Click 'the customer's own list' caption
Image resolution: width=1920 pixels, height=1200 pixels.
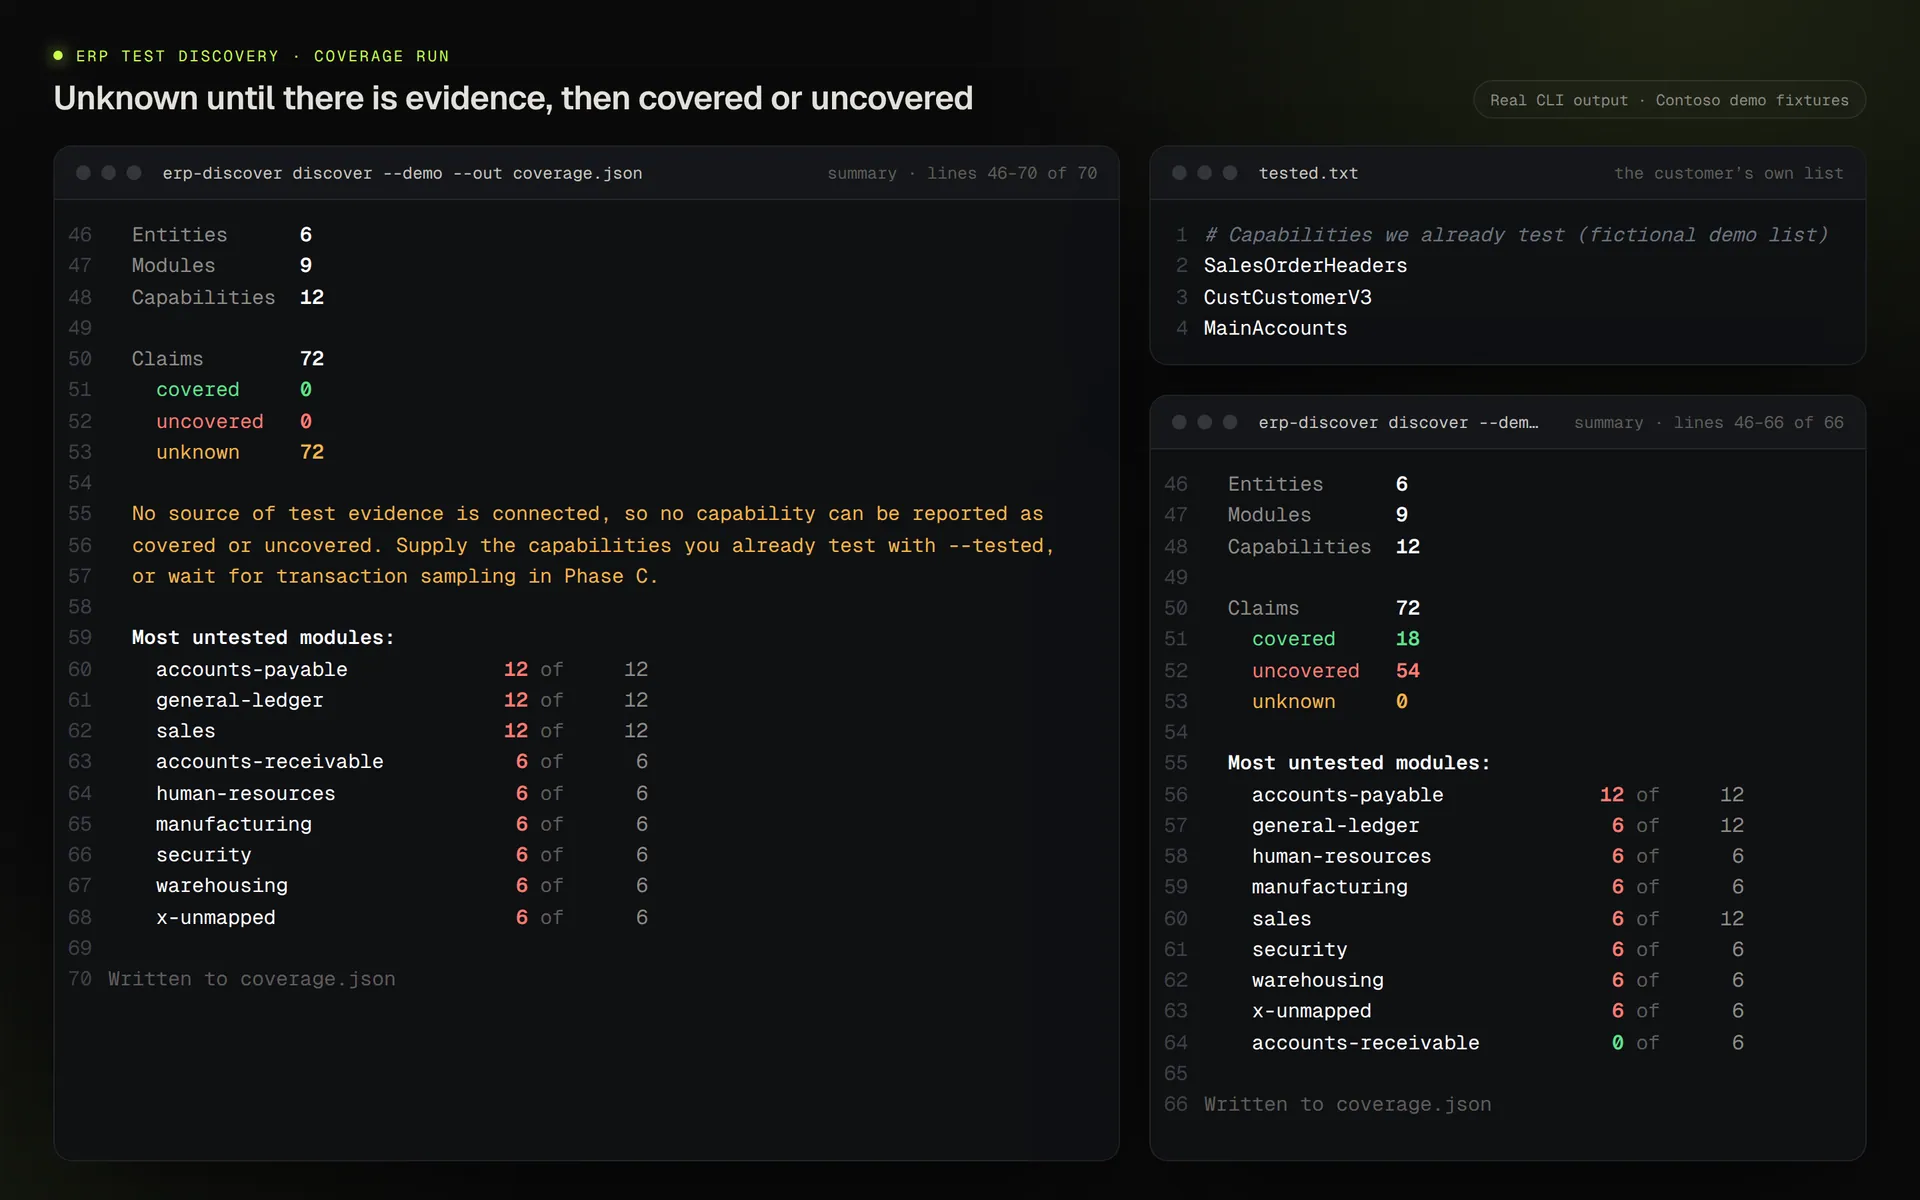(1728, 173)
